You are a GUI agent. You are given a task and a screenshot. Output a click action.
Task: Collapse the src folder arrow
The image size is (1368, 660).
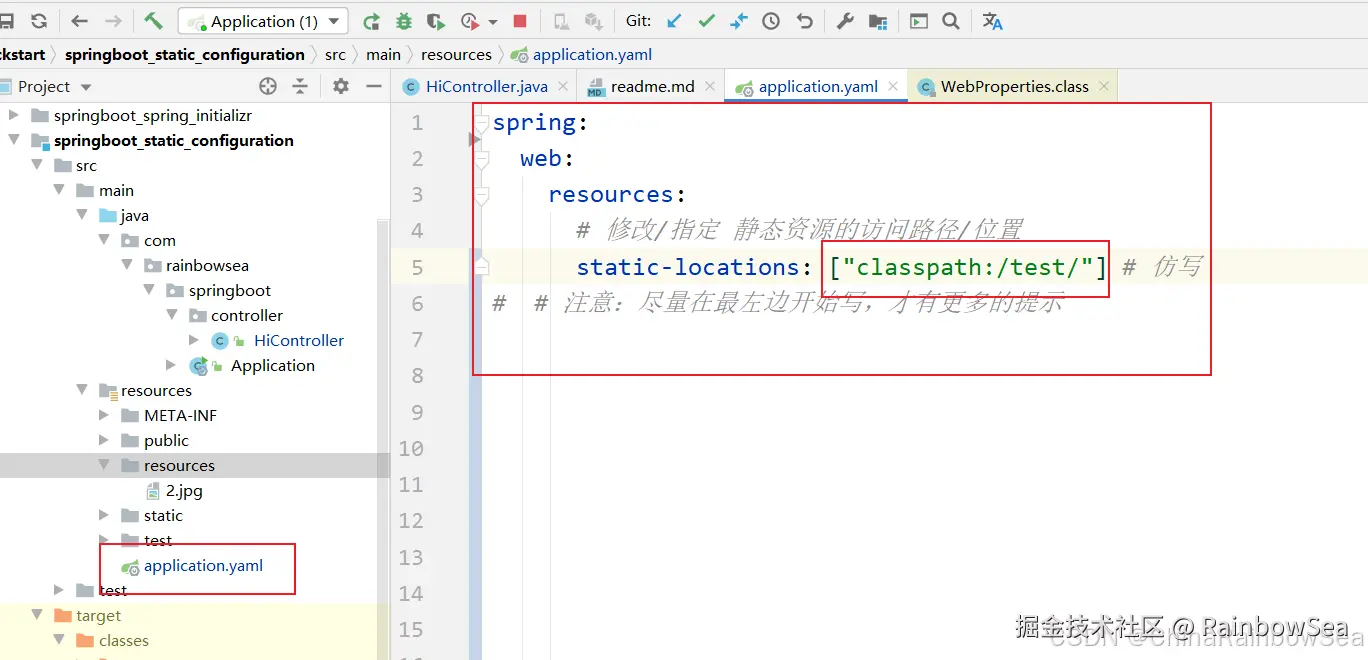click(37, 165)
